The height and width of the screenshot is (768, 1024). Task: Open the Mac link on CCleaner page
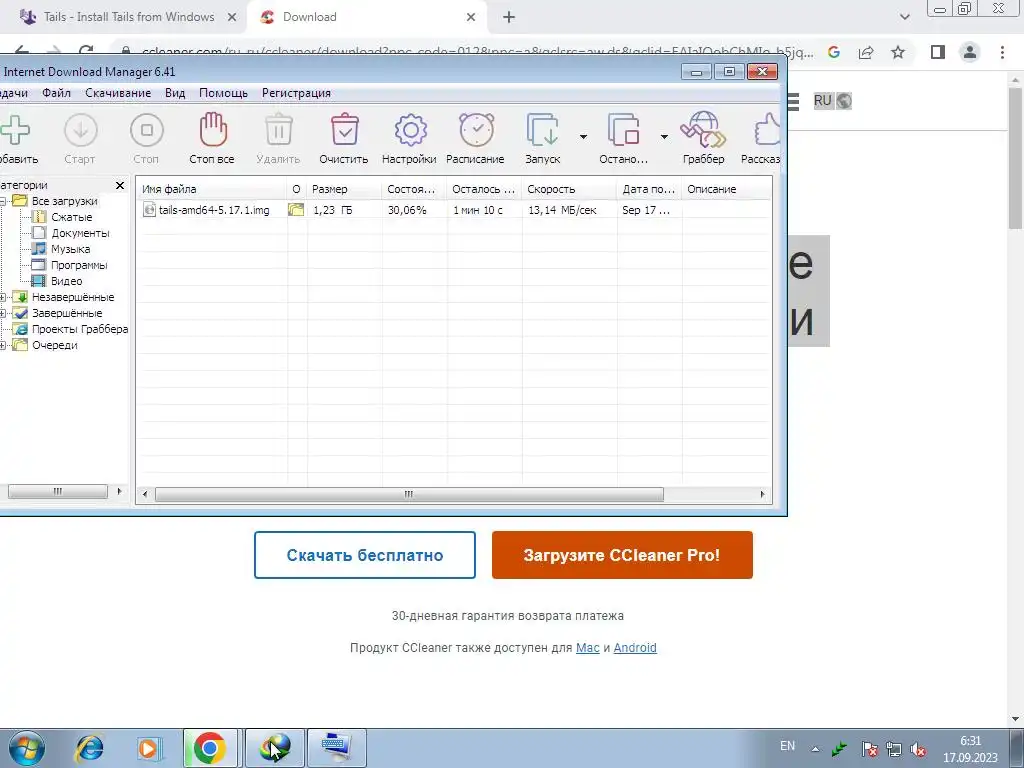coord(588,648)
